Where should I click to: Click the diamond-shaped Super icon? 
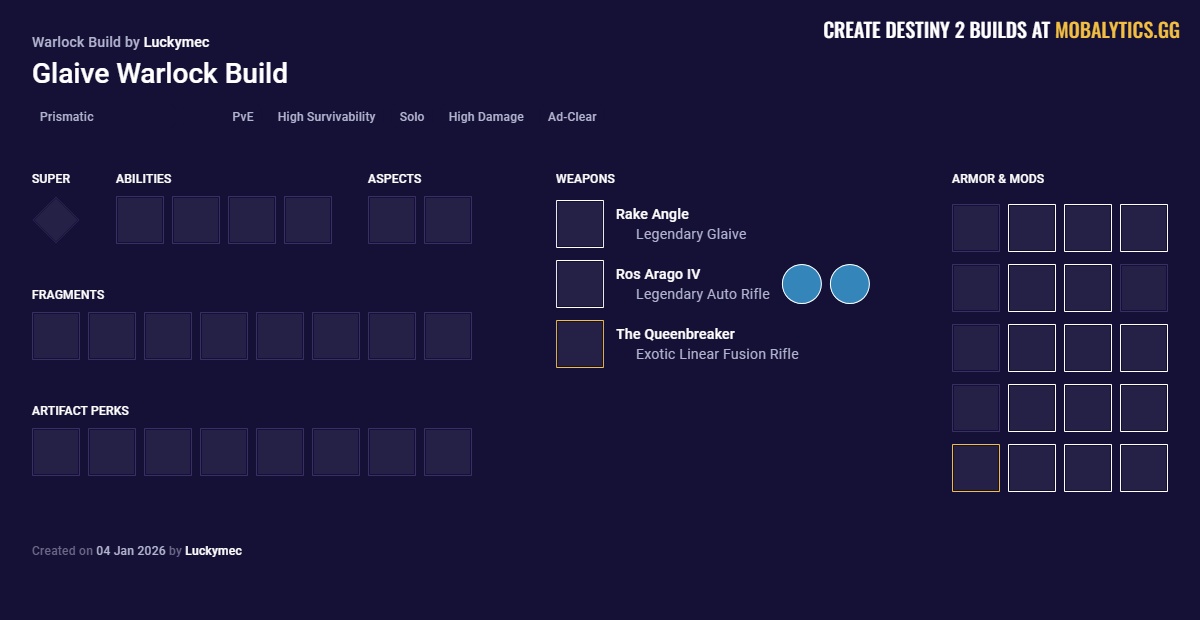[56, 220]
